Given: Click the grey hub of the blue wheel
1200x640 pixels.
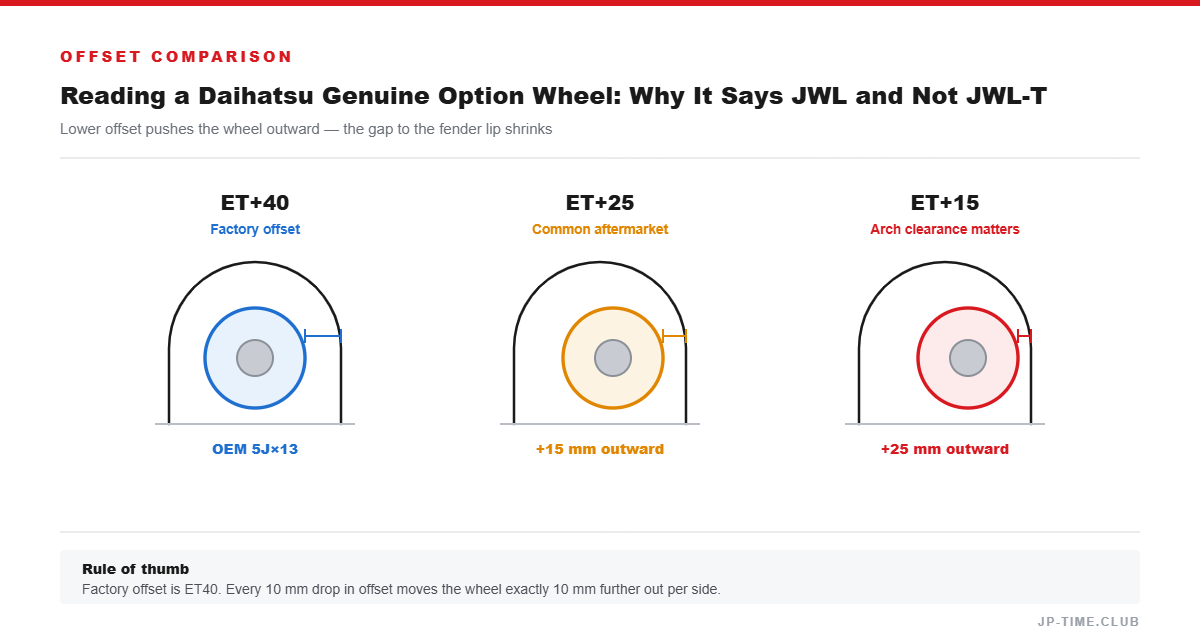Looking at the screenshot, I should [x=255, y=358].
